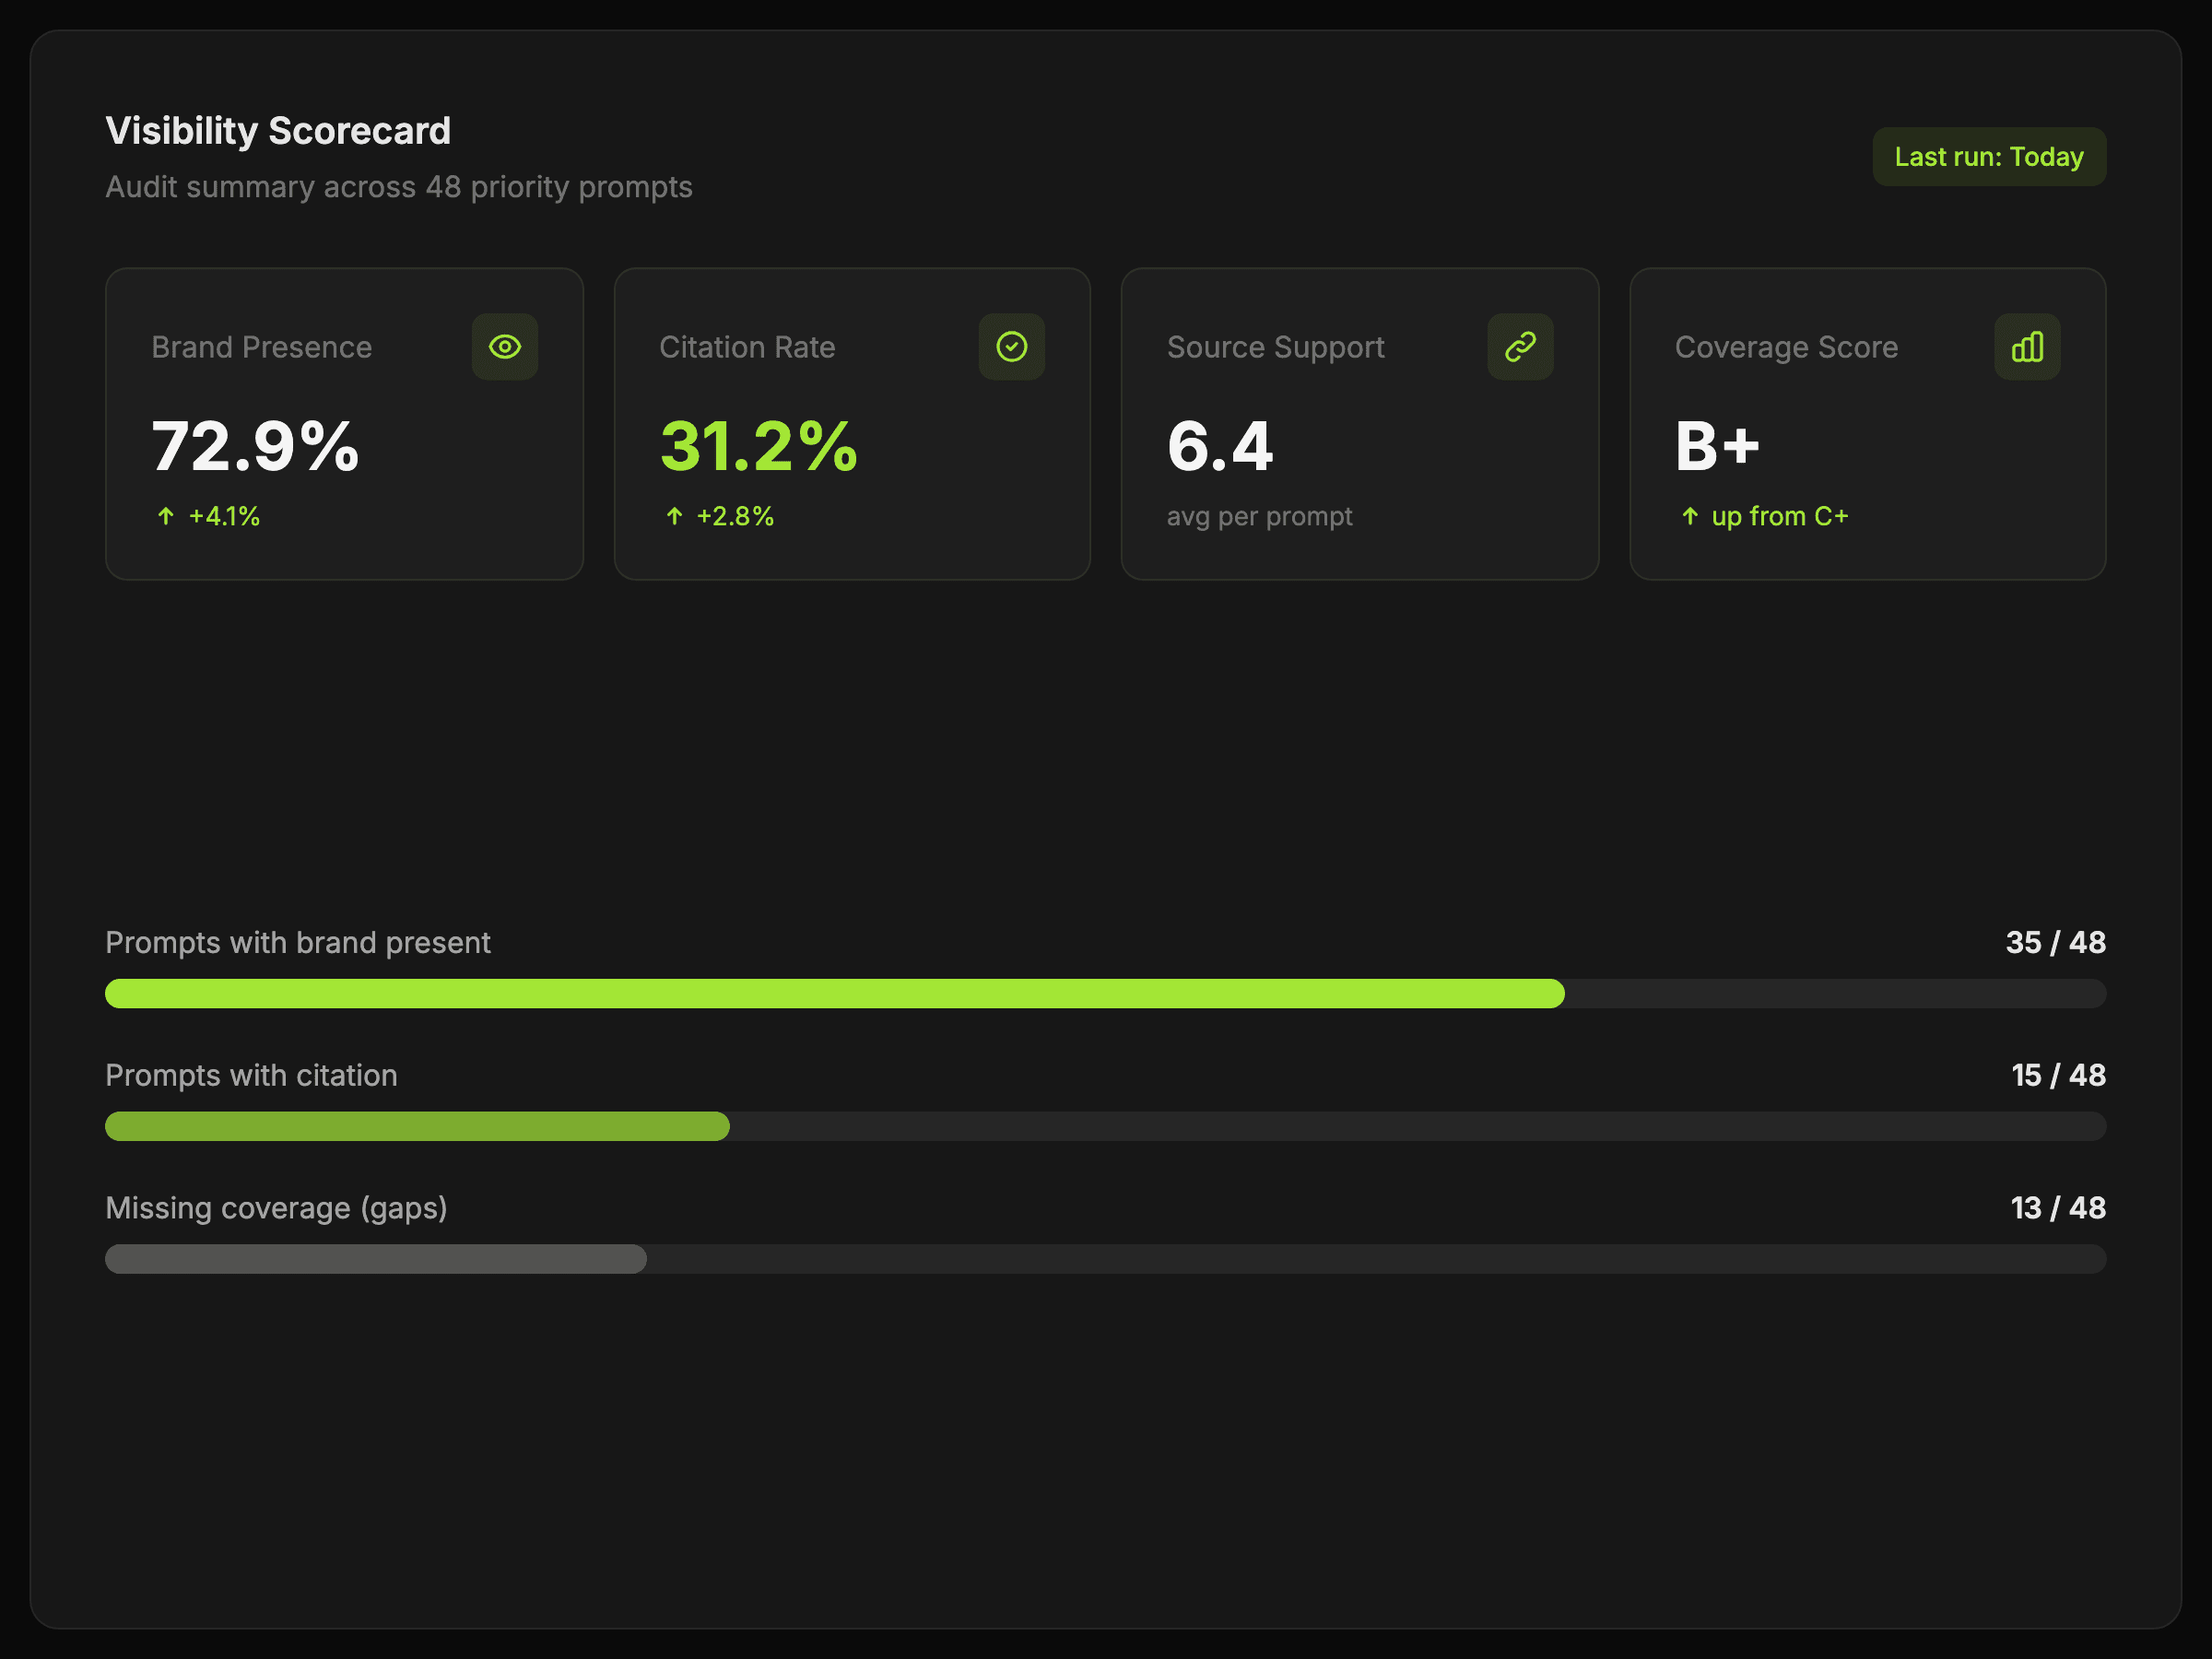Click the 'avg per prompt' caption
The height and width of the screenshot is (1659, 2212).
click(1259, 516)
